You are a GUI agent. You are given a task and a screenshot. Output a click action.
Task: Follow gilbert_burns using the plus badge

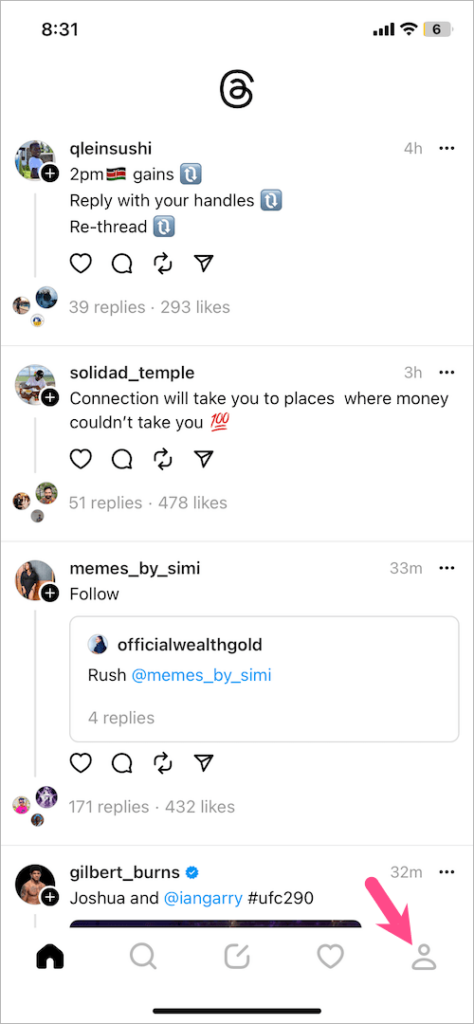point(50,898)
